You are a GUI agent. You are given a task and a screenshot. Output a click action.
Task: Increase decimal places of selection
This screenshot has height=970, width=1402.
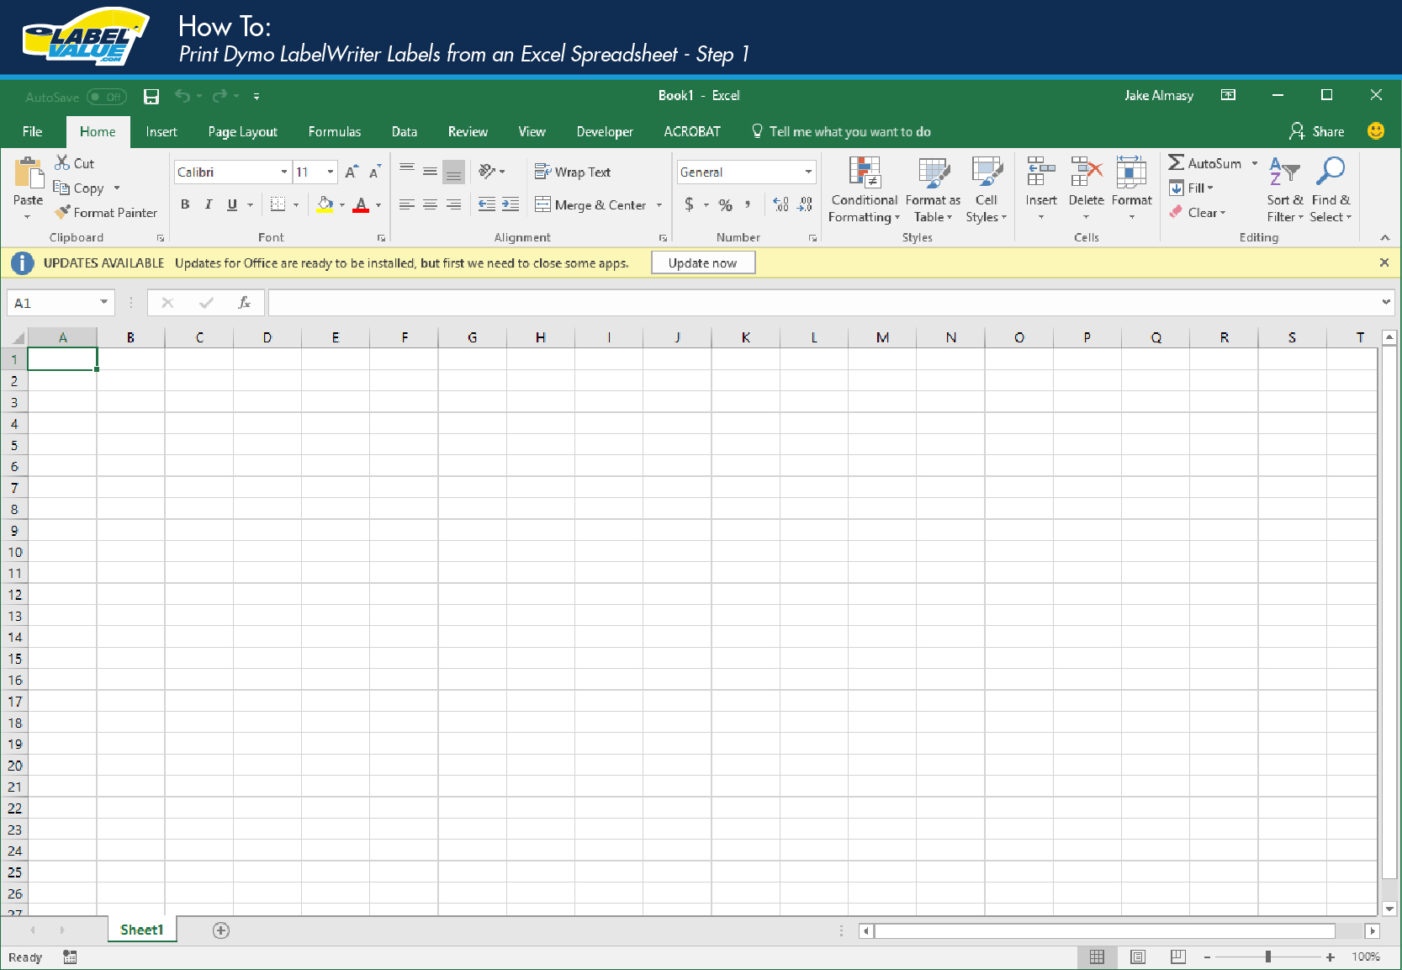(781, 204)
